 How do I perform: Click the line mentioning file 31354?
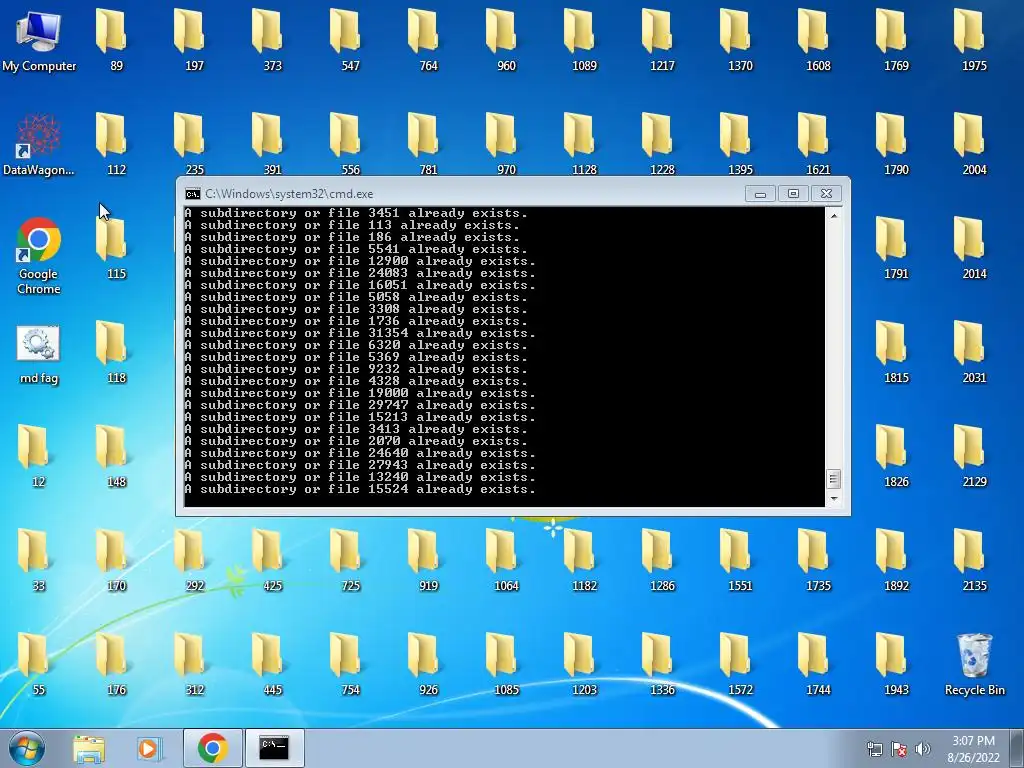359,333
